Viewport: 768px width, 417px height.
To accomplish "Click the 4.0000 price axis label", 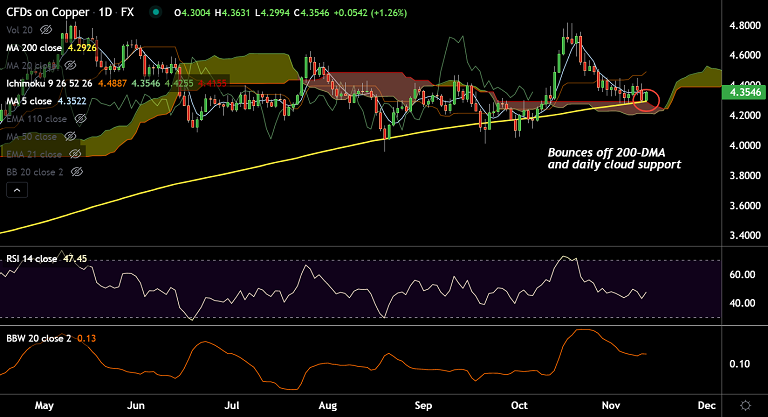I will [x=745, y=146].
